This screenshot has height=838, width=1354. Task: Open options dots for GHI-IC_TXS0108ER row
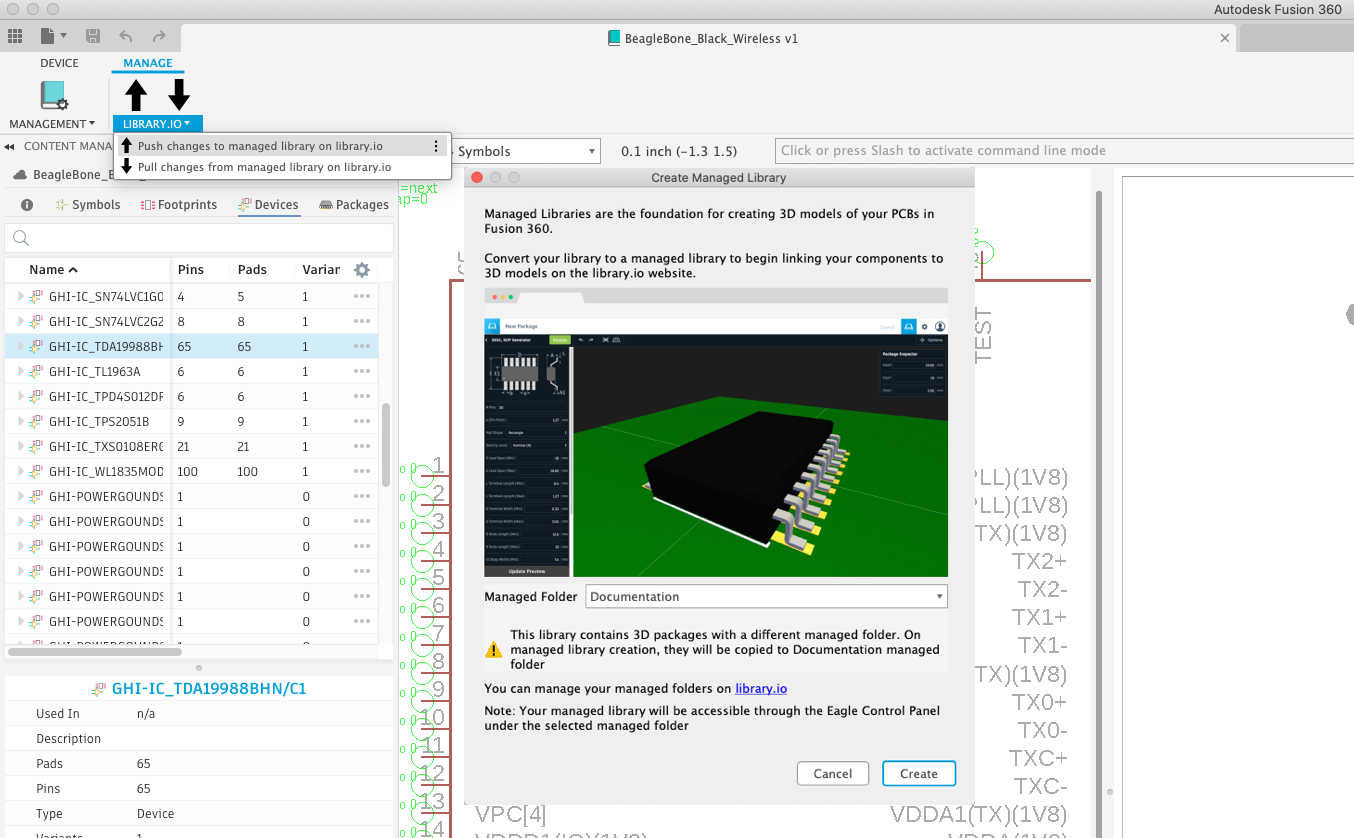(362, 447)
